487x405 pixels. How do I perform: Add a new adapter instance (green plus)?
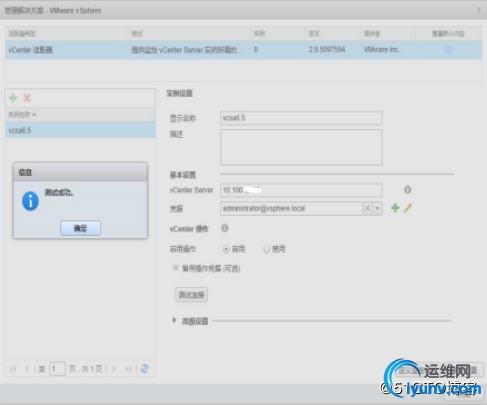[x=13, y=98]
